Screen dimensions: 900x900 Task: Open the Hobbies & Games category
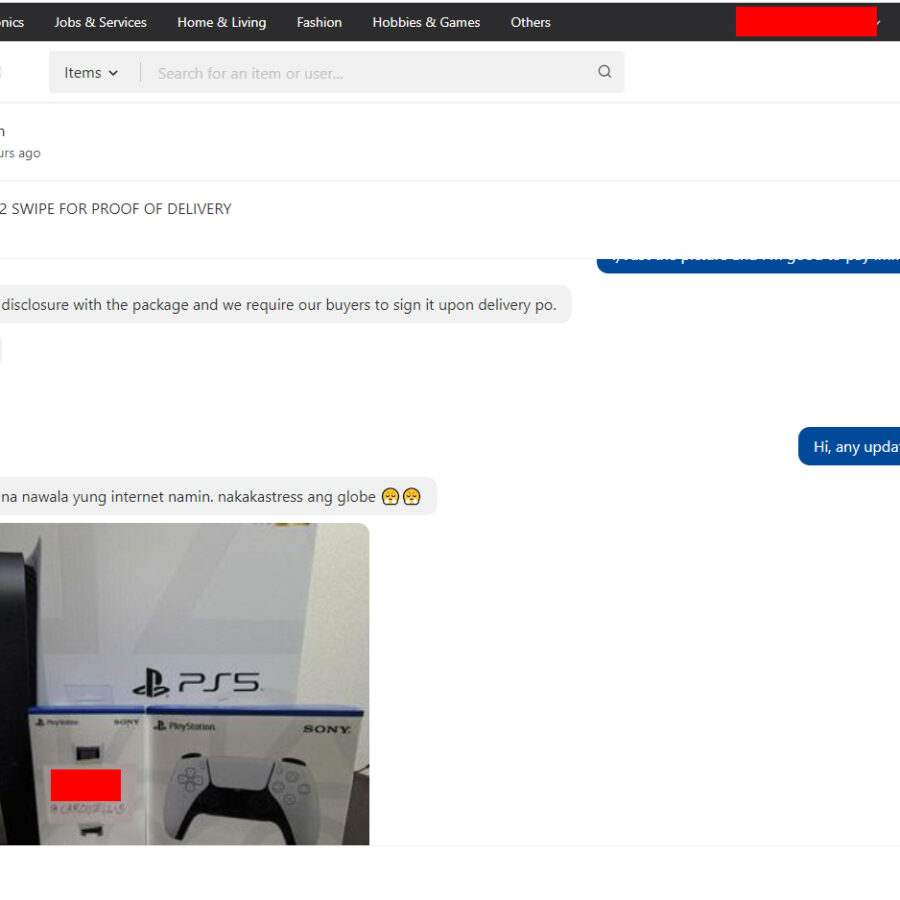tap(426, 22)
